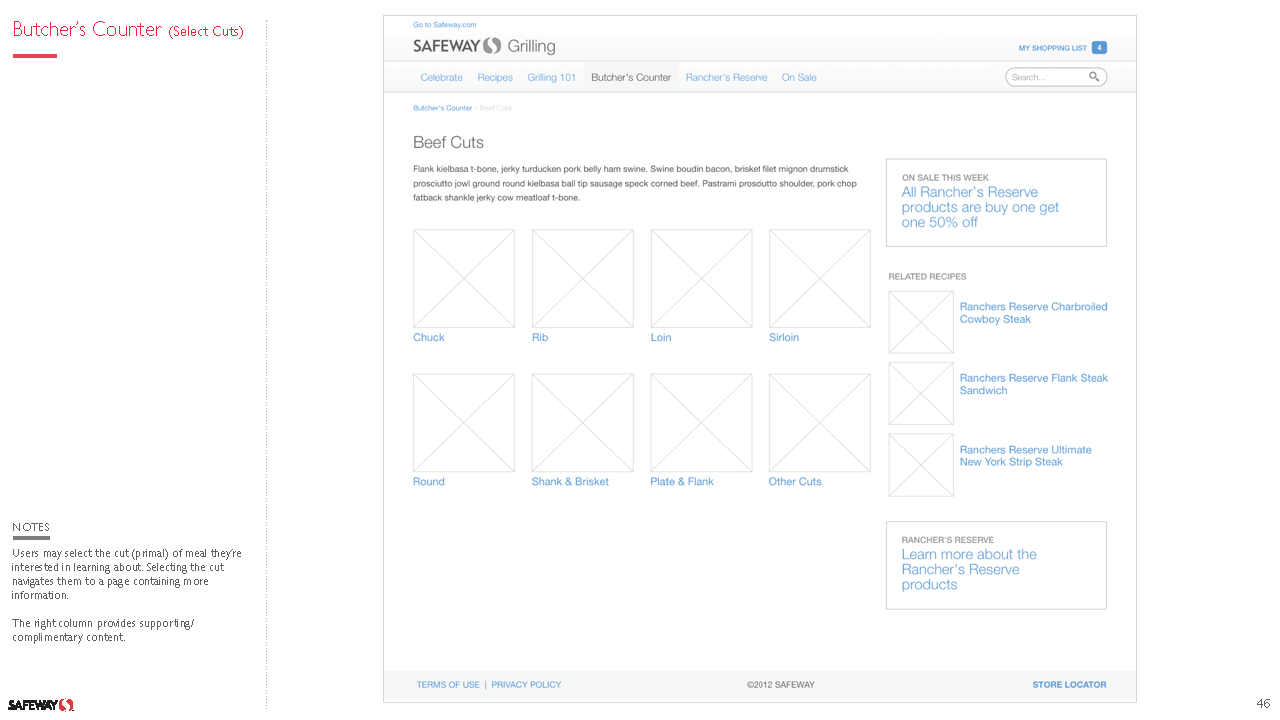Image resolution: width=1280 pixels, height=720 pixels.
Task: Learn more about Rancher's Reserve products
Action: tap(996, 565)
